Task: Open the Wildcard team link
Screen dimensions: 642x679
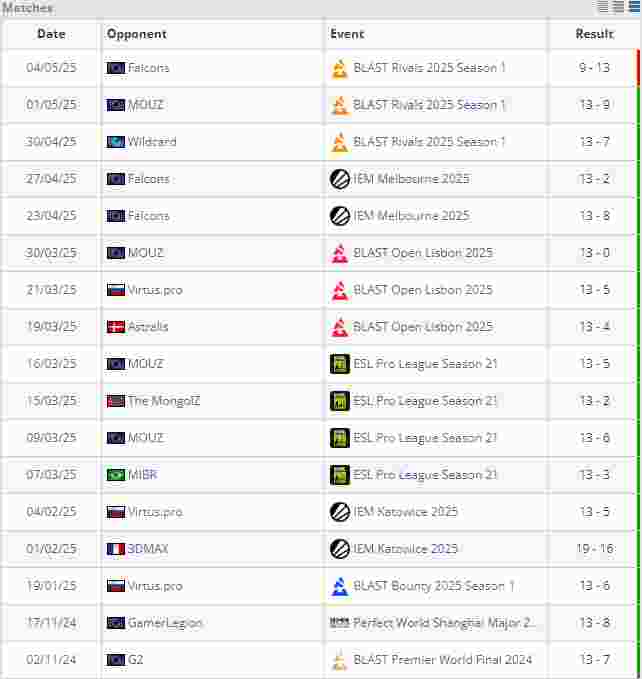Action: 152,142
